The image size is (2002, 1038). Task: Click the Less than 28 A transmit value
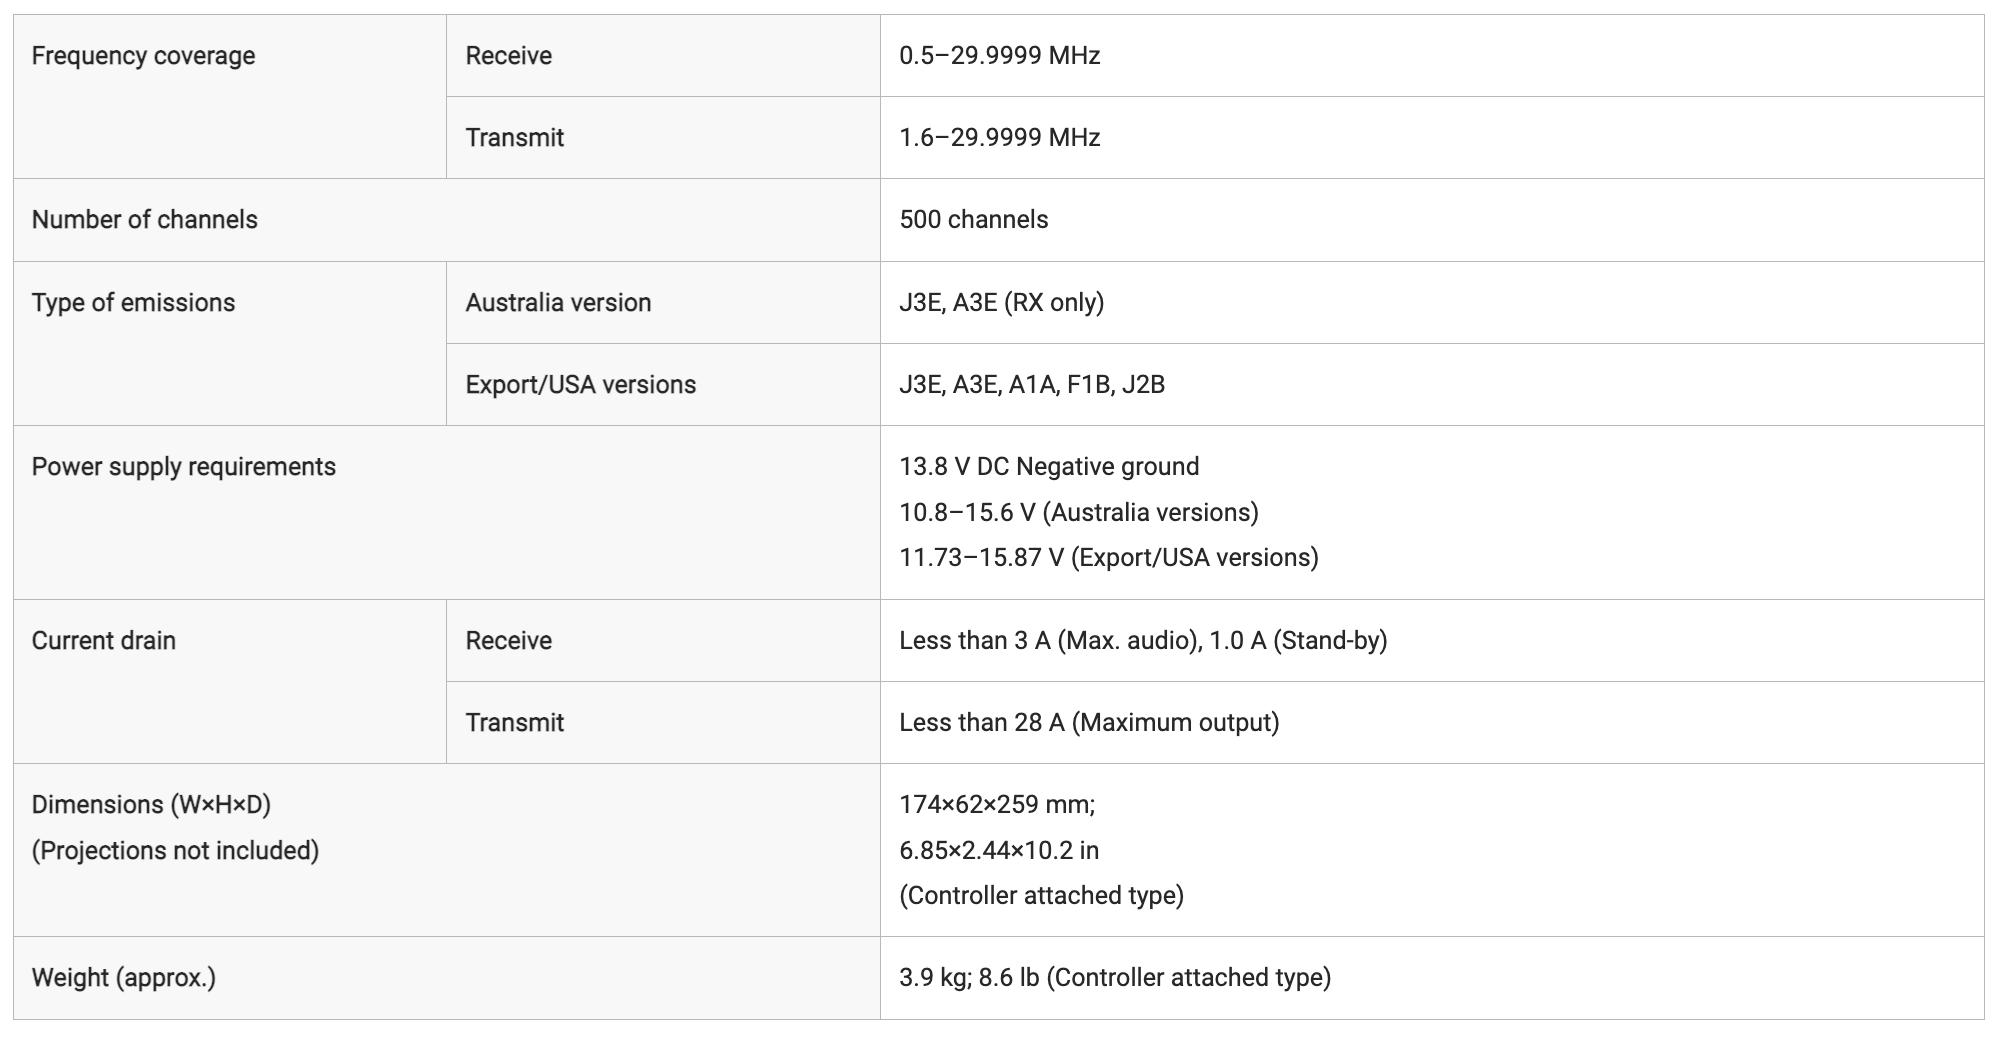pyautogui.click(x=1089, y=723)
